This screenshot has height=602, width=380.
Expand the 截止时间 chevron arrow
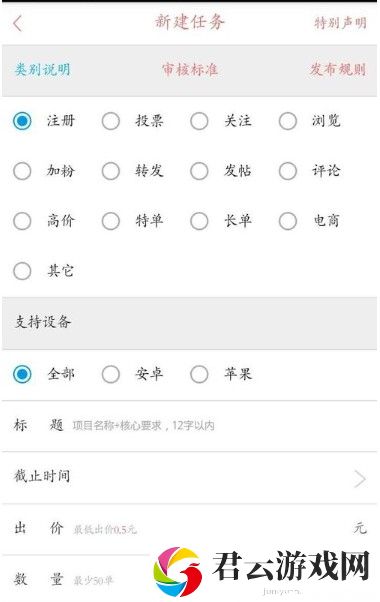click(x=360, y=479)
